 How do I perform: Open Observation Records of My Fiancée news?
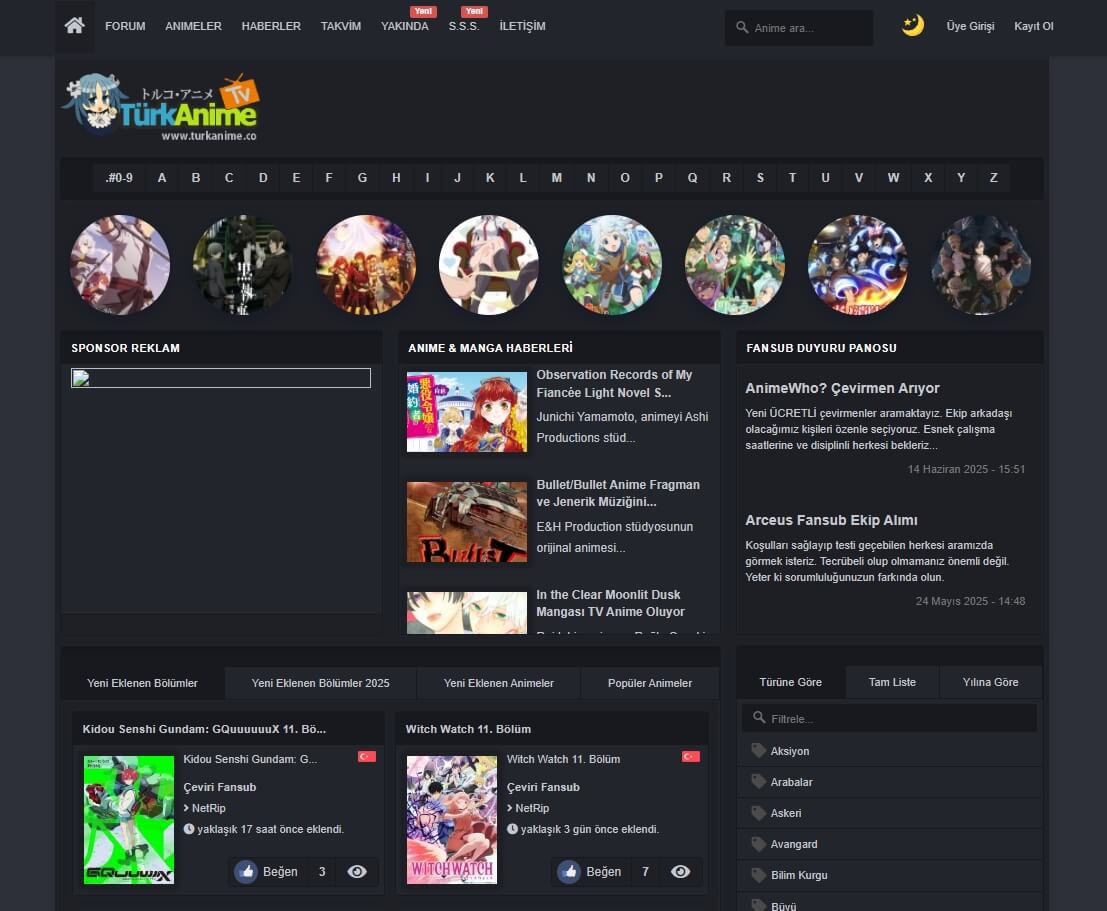(614, 383)
